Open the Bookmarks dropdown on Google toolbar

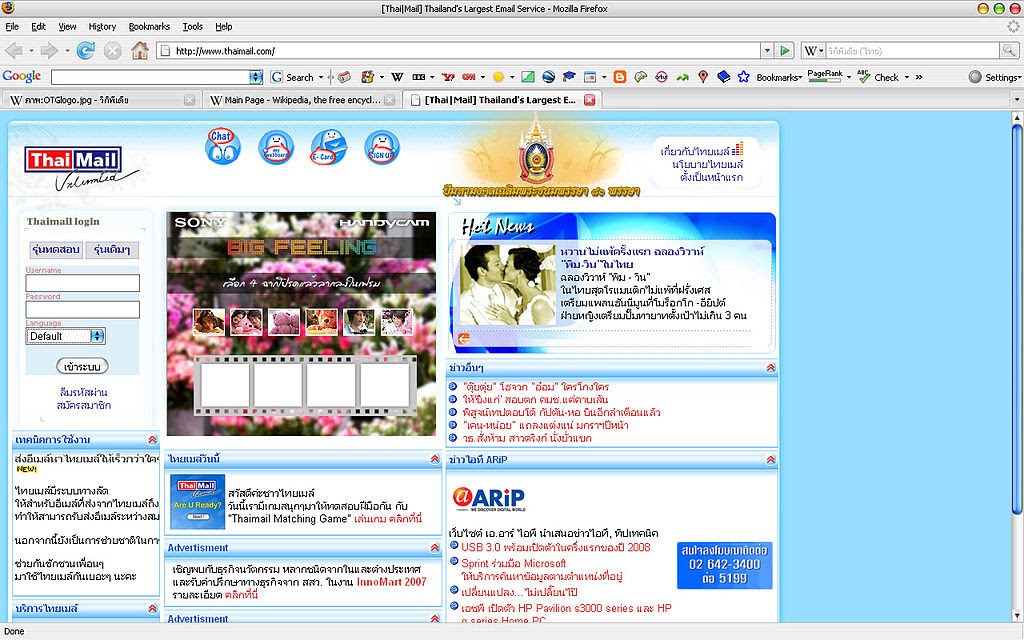point(778,77)
